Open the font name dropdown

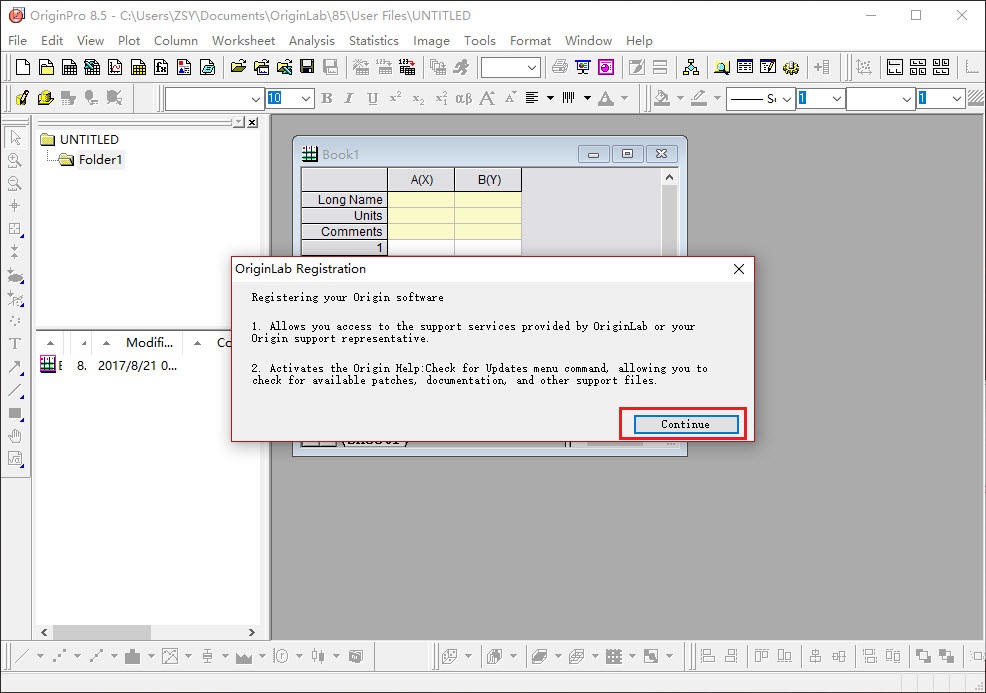[x=254, y=98]
